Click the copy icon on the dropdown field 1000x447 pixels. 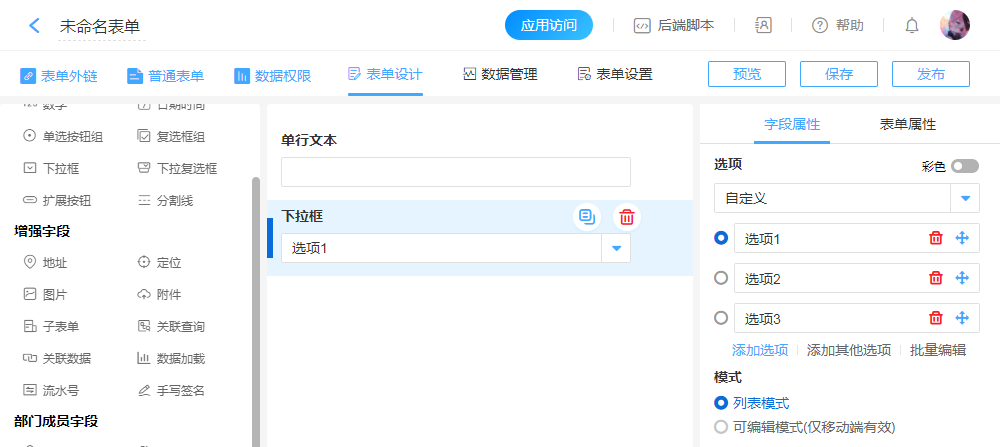click(x=587, y=216)
